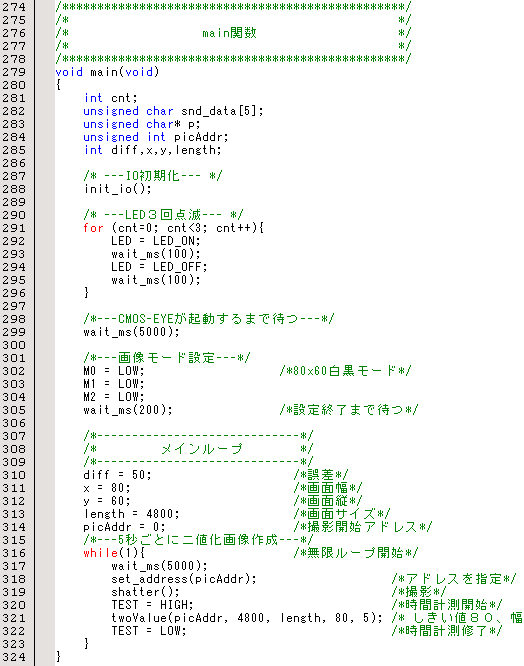Click the "while(1){" line
Screen dimensions: 524x666
click(114, 553)
